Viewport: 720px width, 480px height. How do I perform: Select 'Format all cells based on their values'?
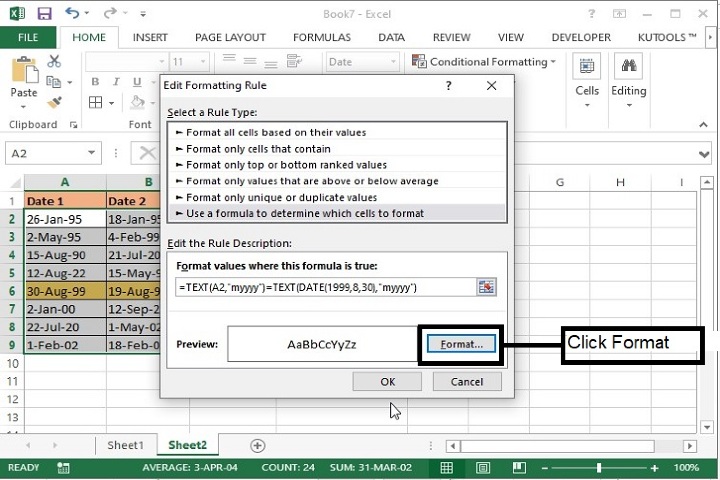pos(337,132)
